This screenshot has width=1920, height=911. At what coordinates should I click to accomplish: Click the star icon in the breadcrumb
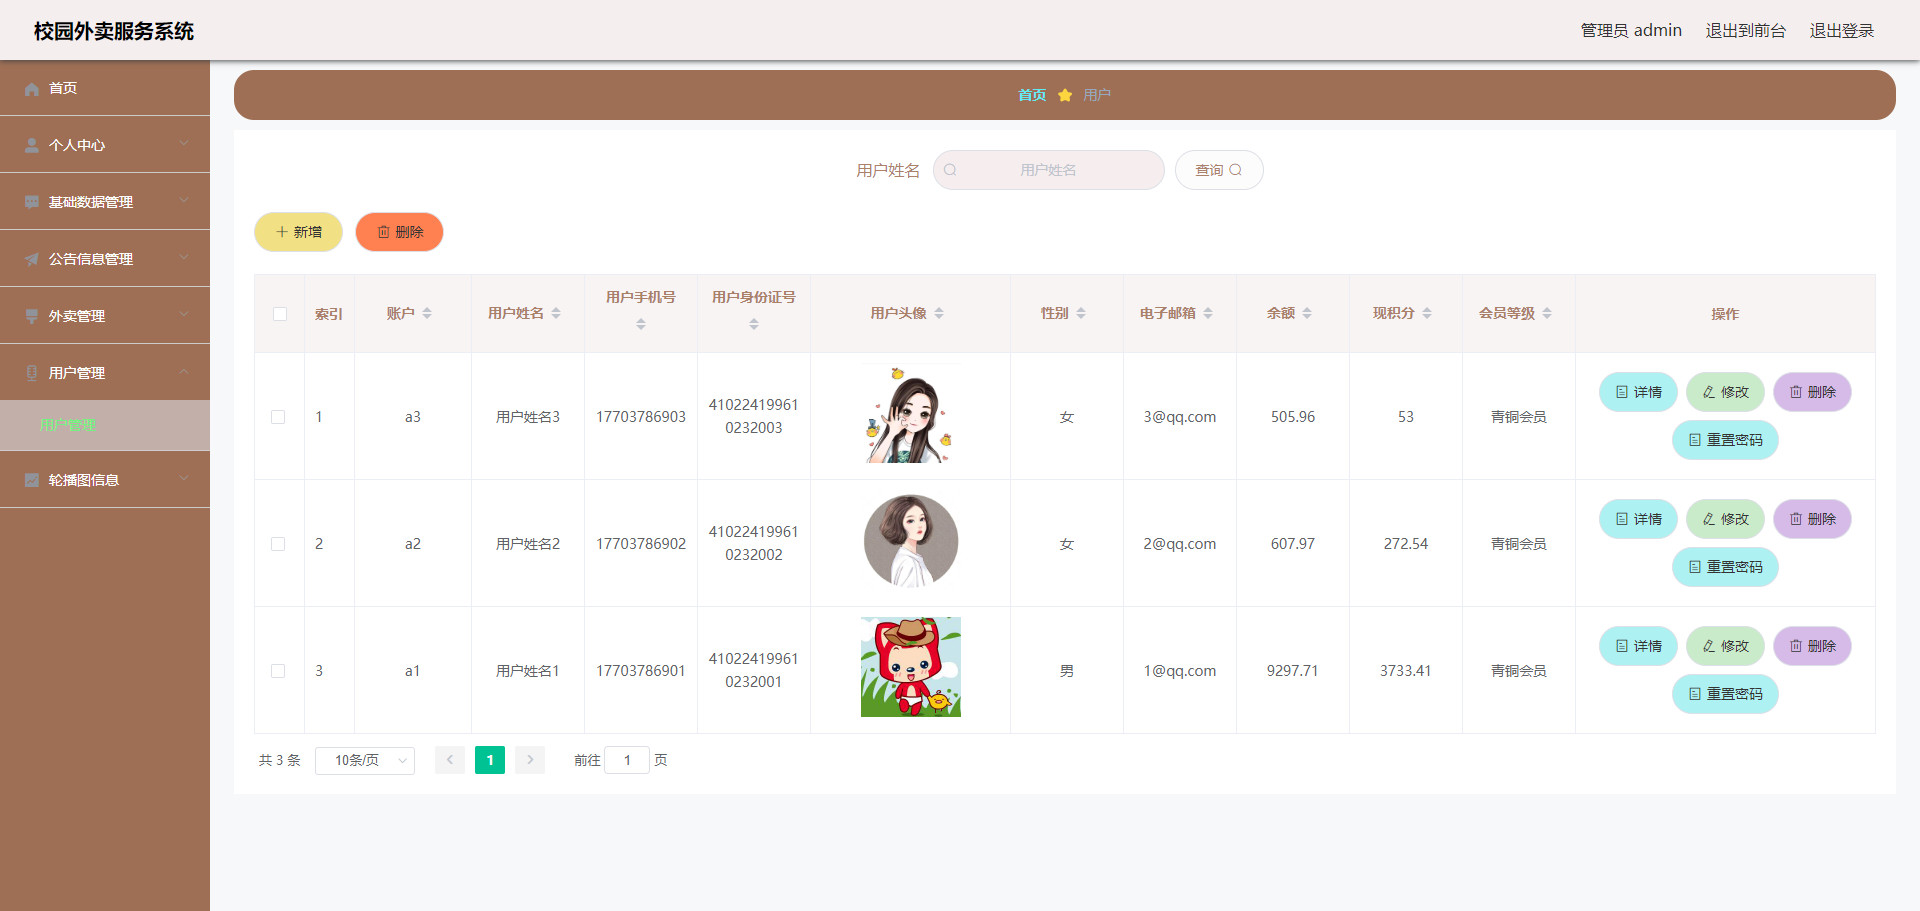coord(1065,95)
